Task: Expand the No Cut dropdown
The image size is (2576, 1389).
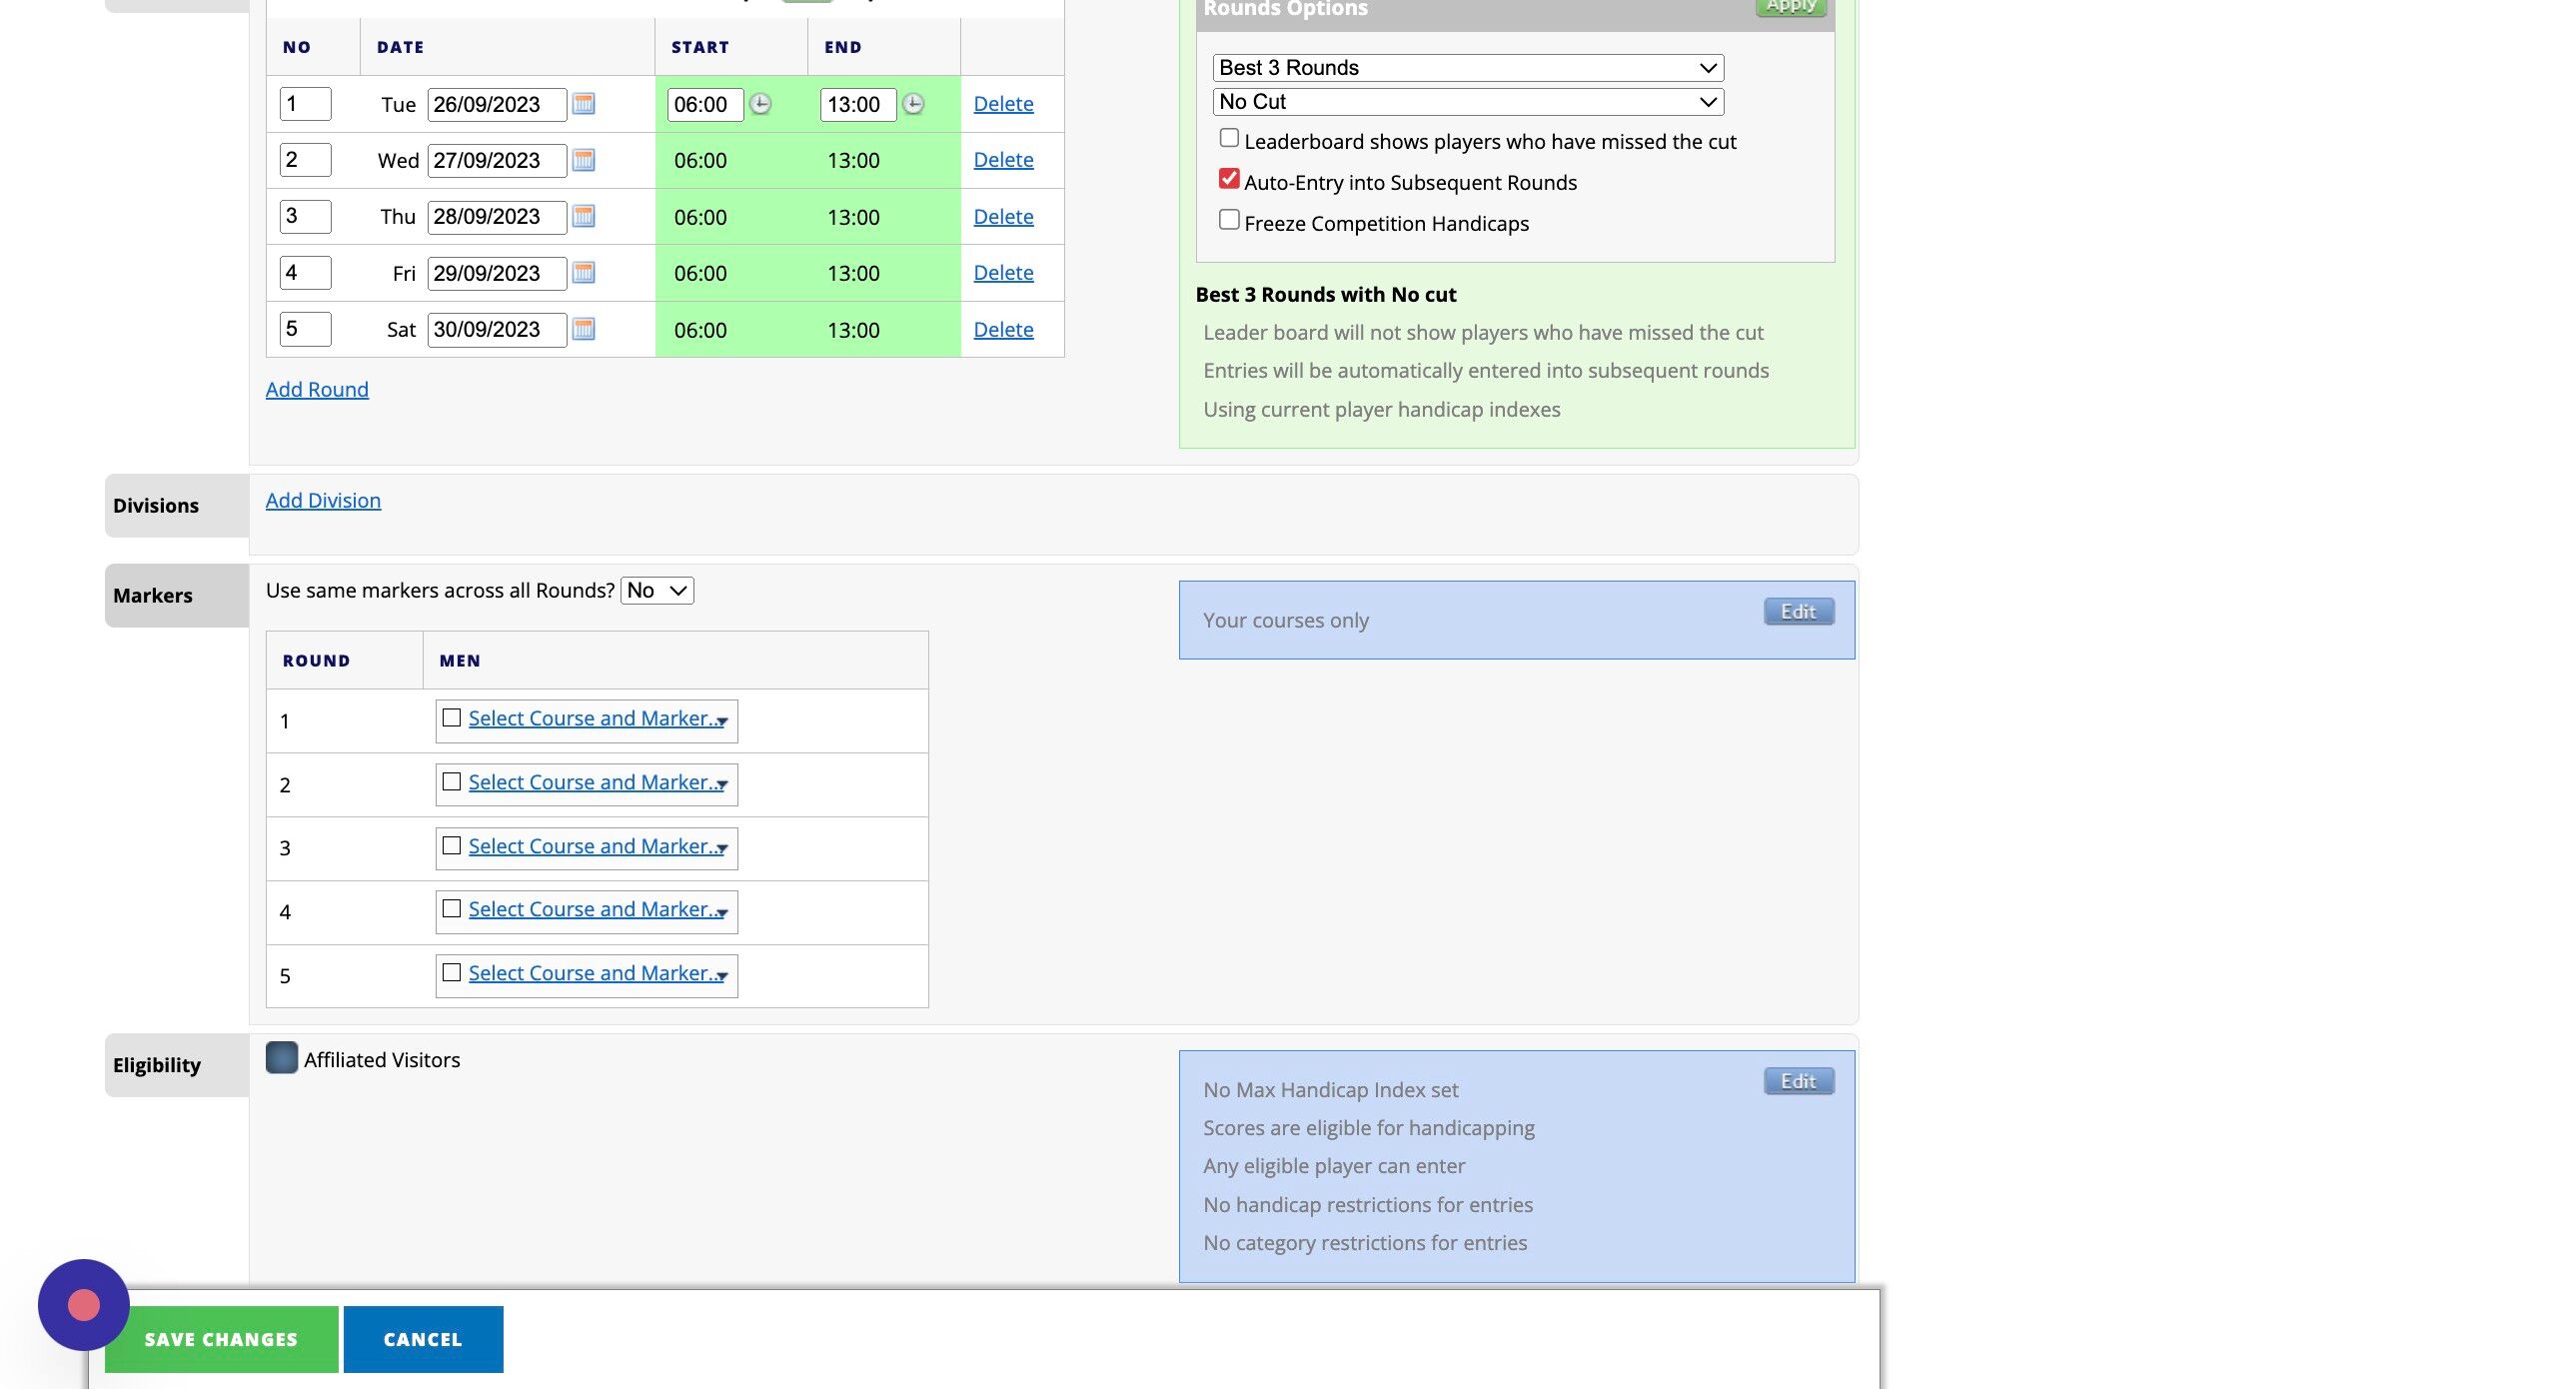Action: [x=1467, y=102]
